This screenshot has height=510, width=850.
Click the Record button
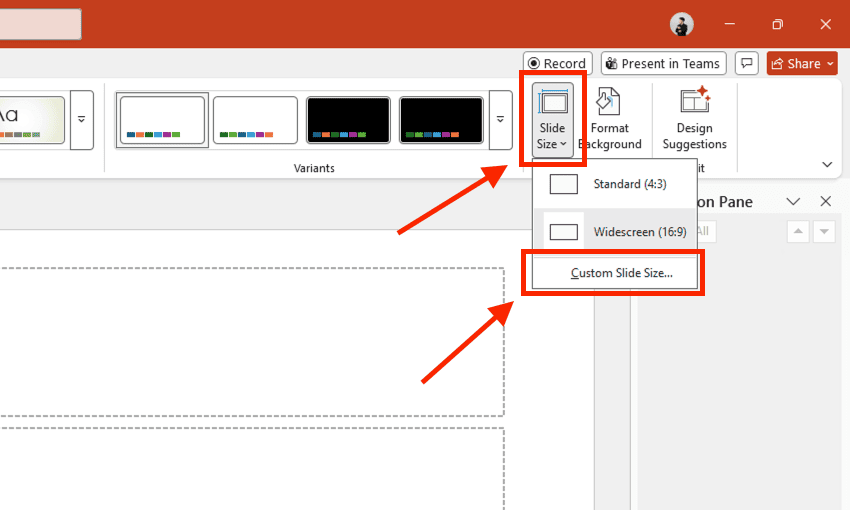pyautogui.click(x=557, y=63)
